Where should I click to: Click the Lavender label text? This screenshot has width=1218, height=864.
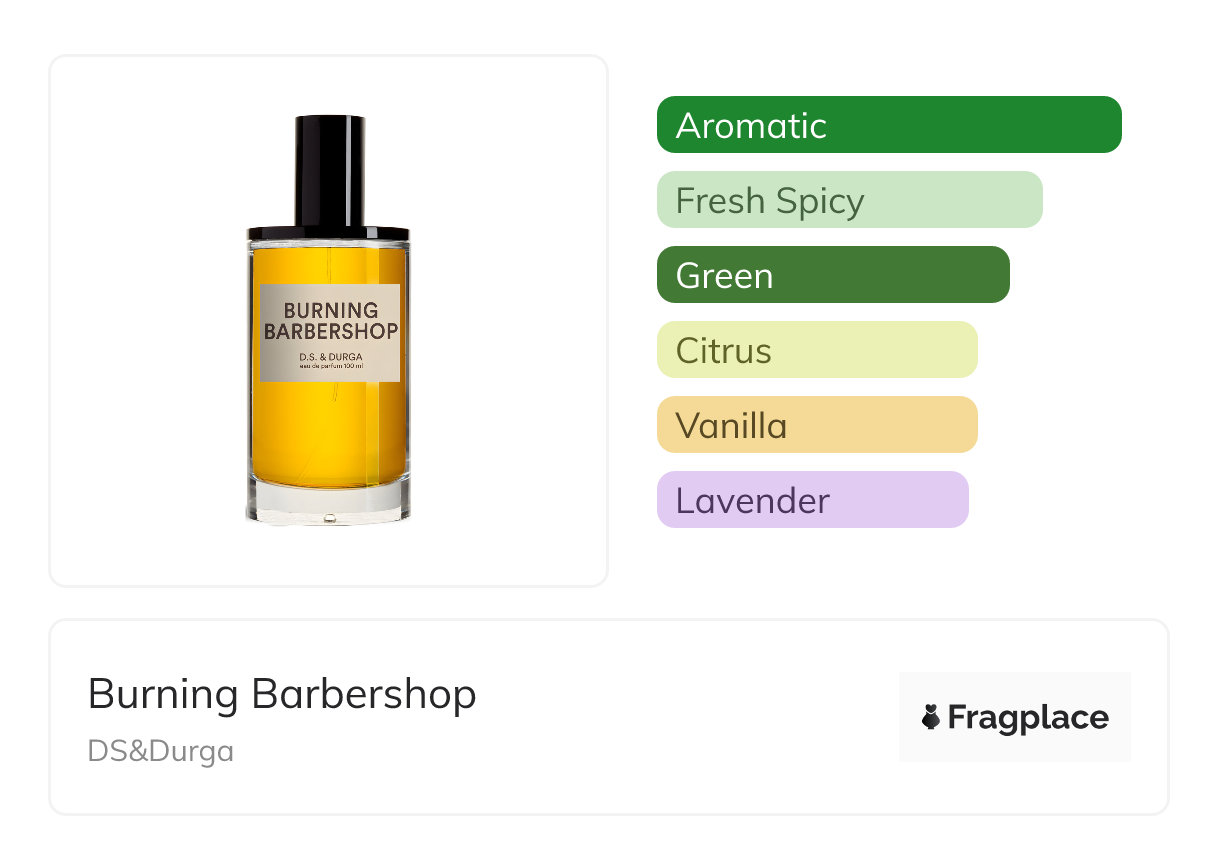tap(752, 501)
